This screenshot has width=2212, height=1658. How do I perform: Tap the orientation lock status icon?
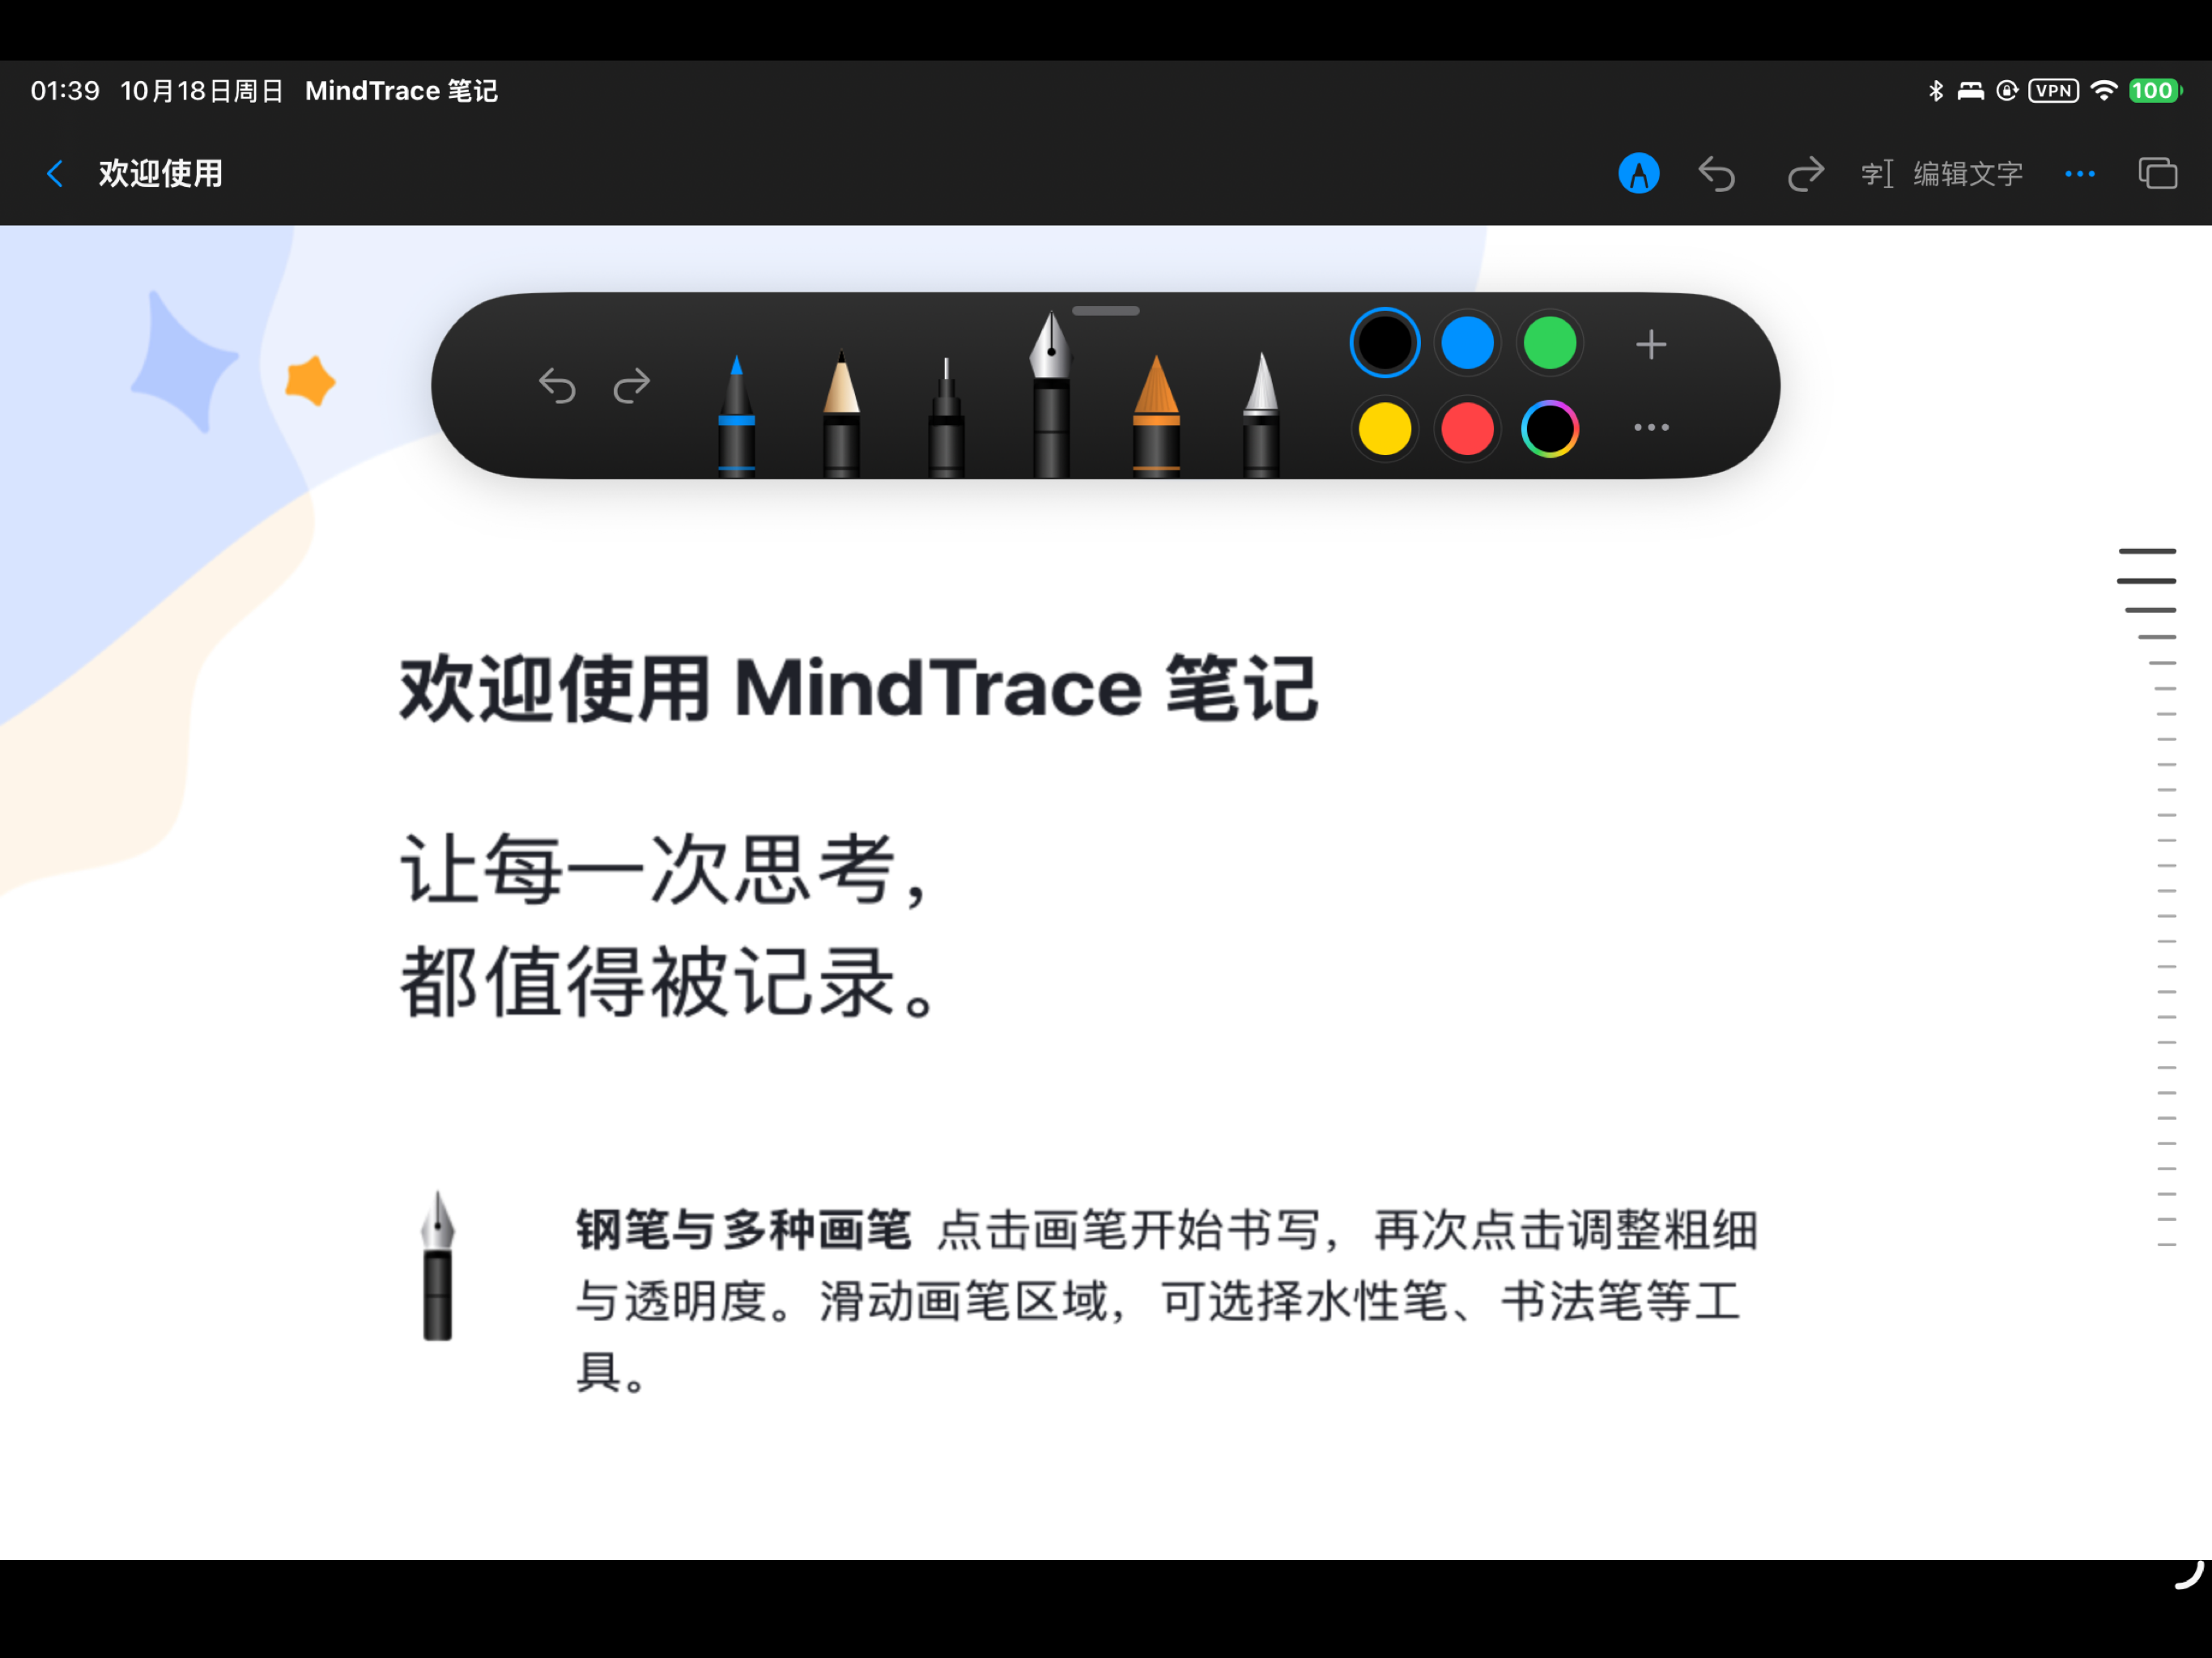2007,91
